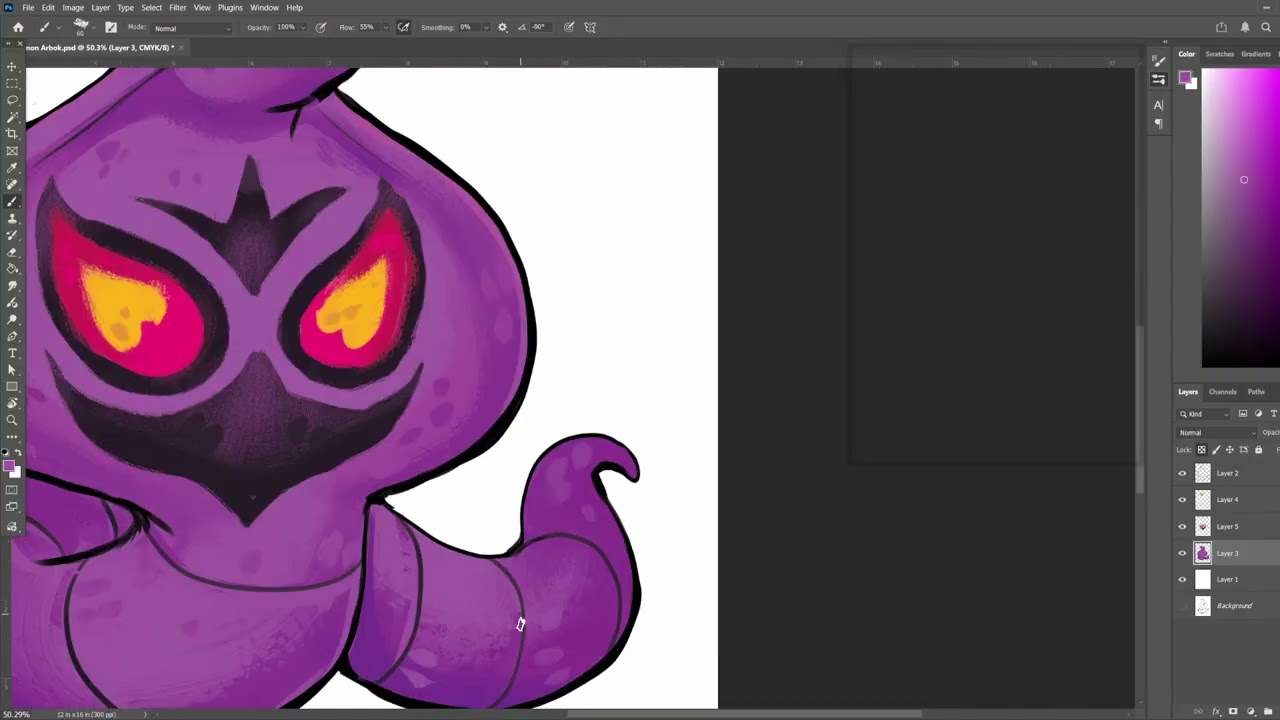1280x720 pixels.
Task: Select the Pen tool
Action: tap(12, 336)
